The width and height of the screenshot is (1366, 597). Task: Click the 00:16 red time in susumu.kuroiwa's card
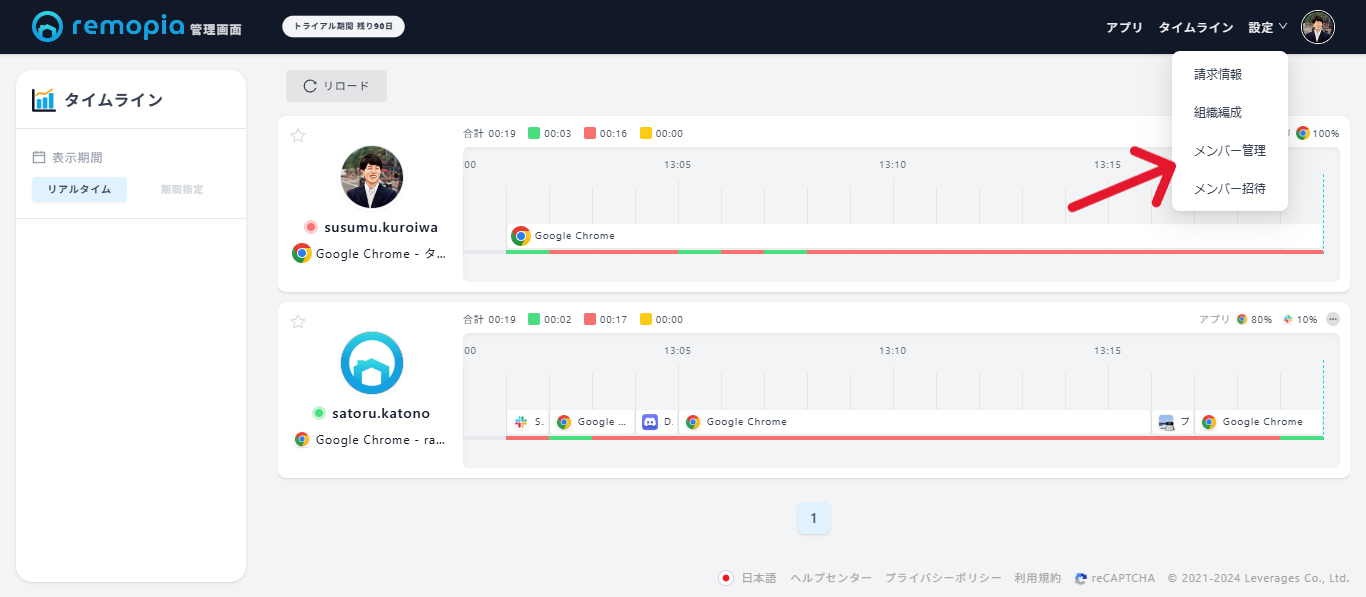613,133
